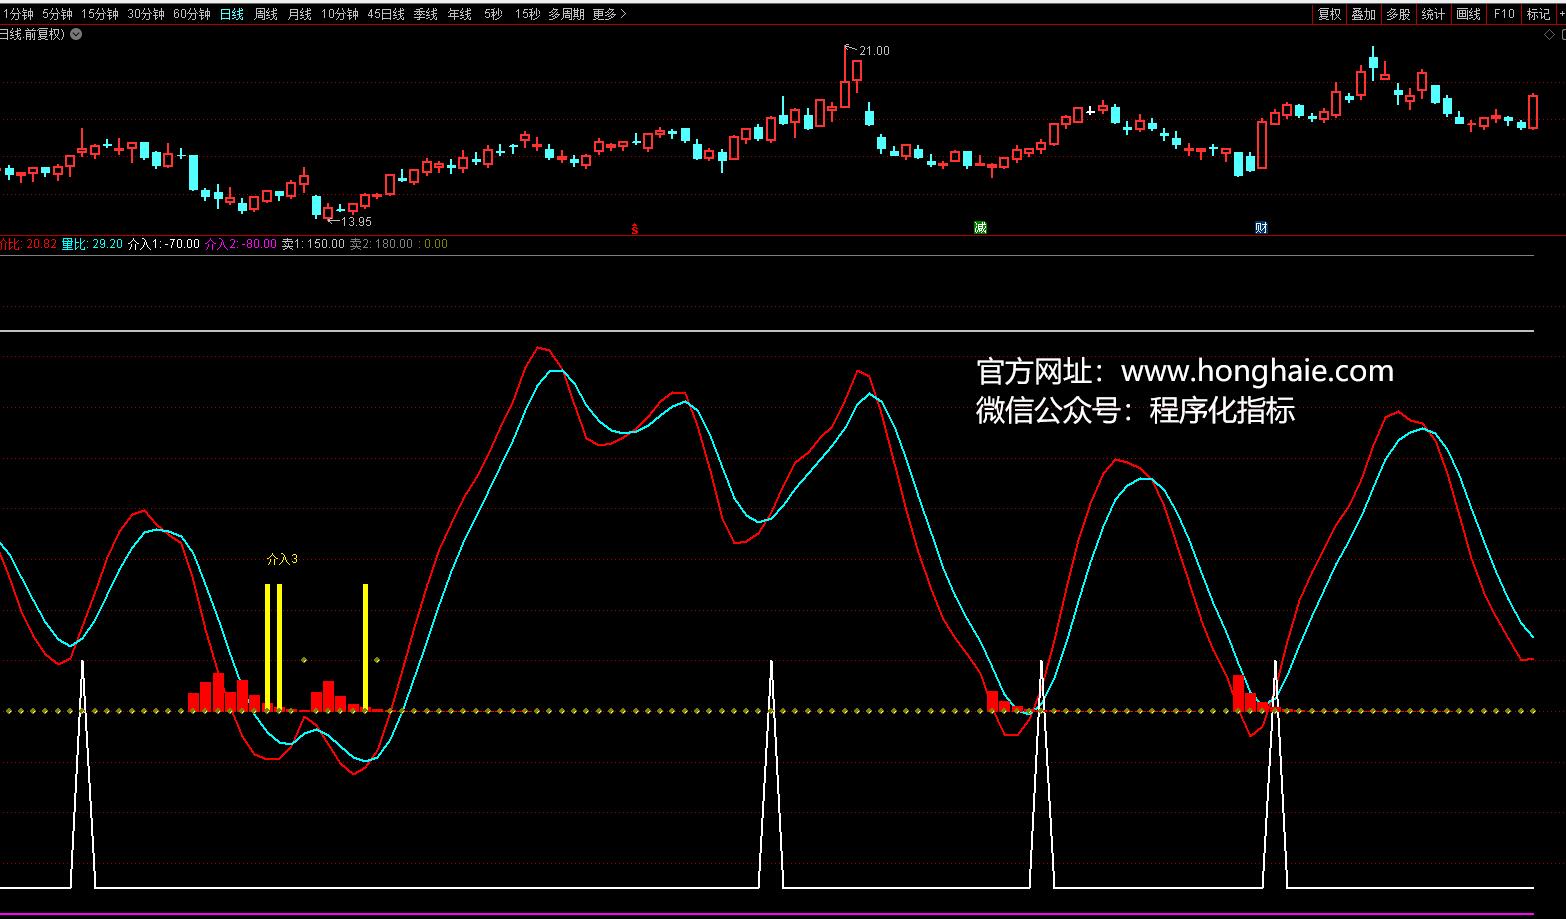Select the 1分钟 period tab

point(17,14)
